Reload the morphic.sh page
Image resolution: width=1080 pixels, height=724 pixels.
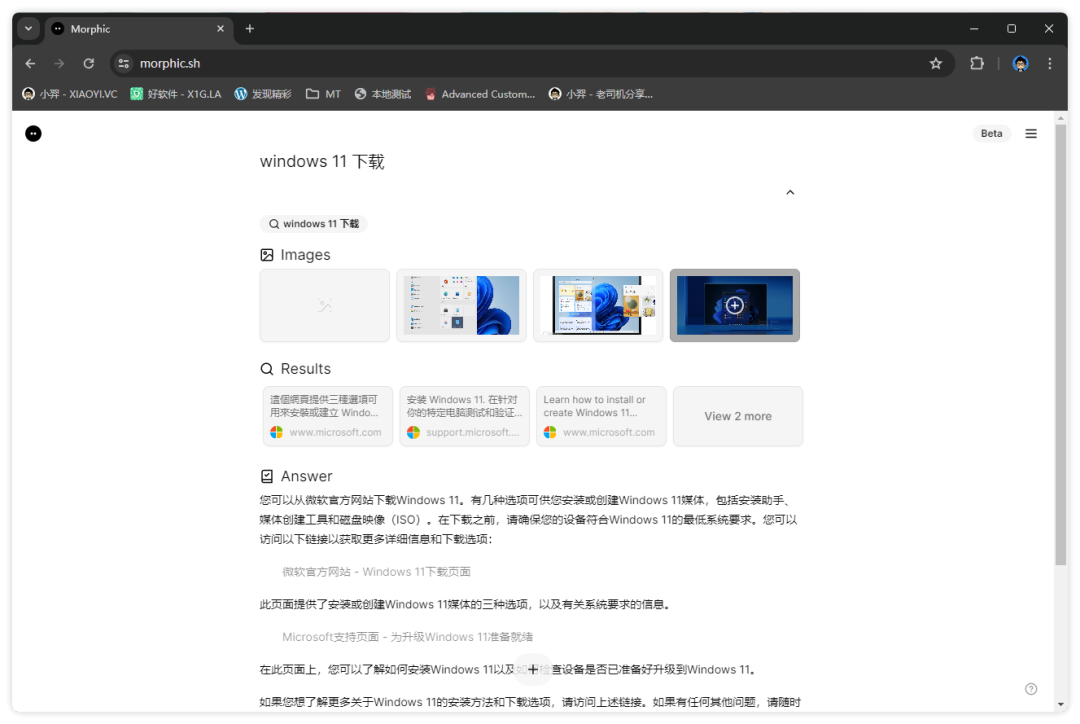click(x=89, y=63)
